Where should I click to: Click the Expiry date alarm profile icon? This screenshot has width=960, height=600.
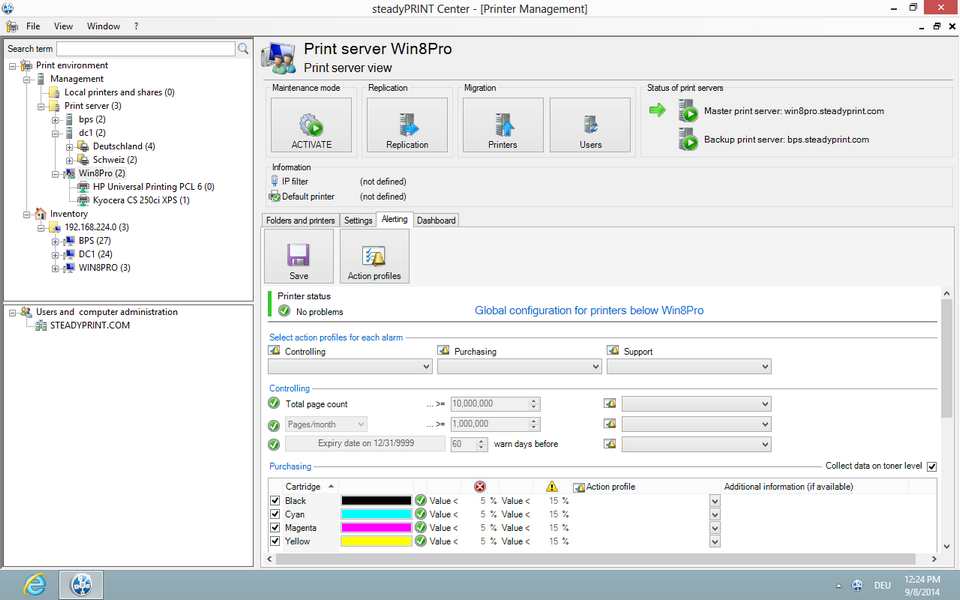click(x=610, y=444)
